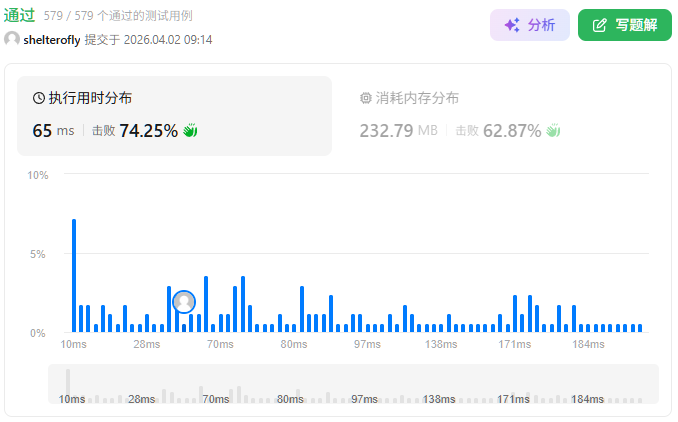Click the sparkle icon in 分析 button
This screenshot has width=678, height=422.
click(511, 25)
